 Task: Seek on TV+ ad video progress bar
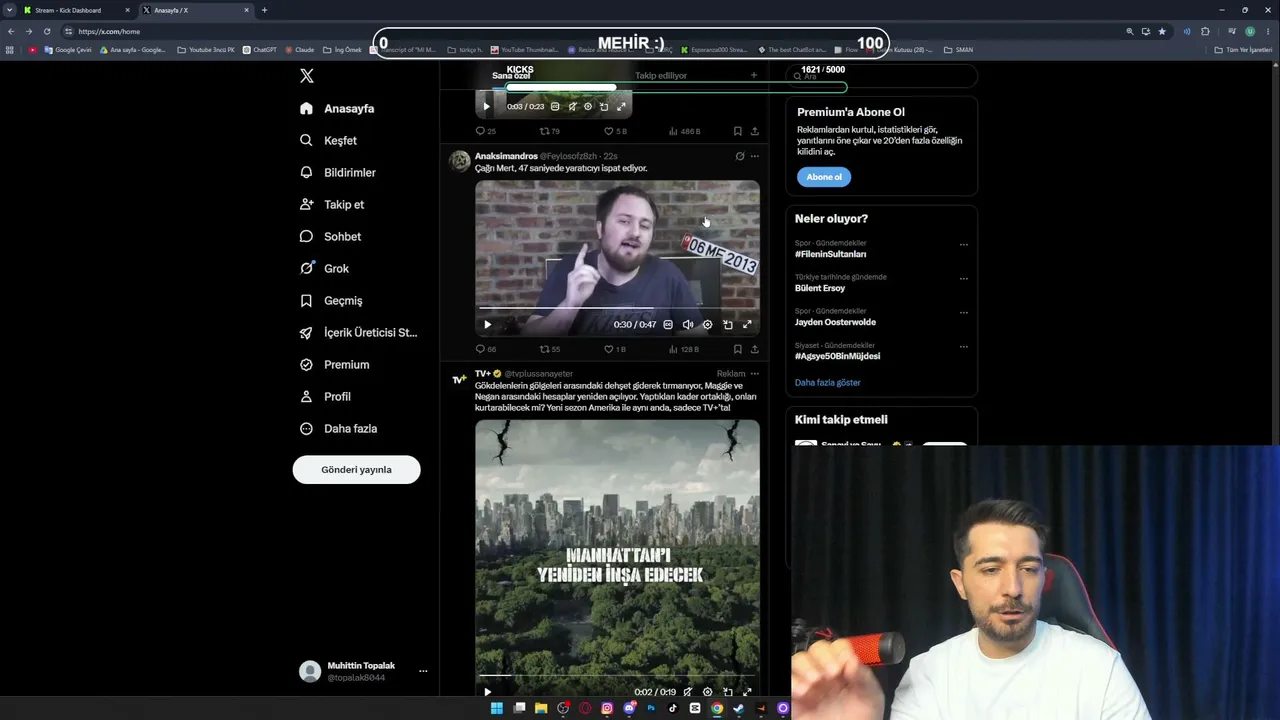(617, 675)
